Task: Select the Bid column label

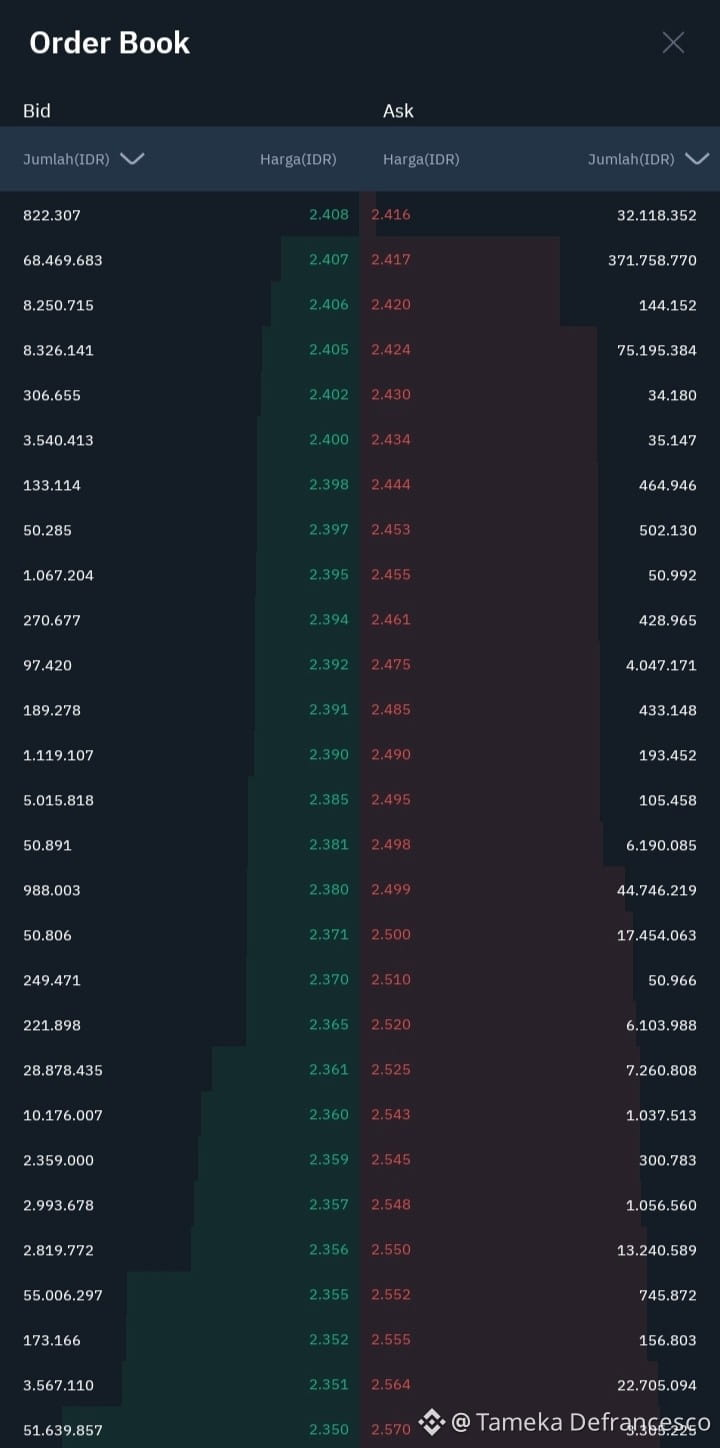Action: tap(37, 111)
